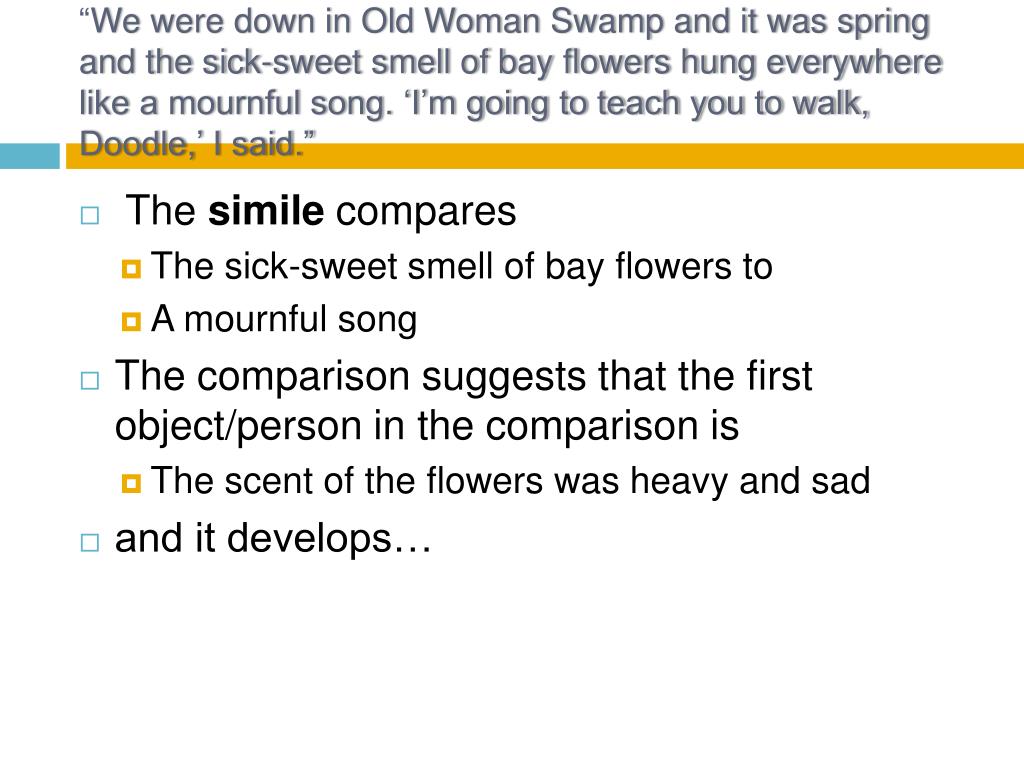Viewport: 1024px width, 768px height.
Task: Click the title text 'Doodle,' I said.
Action: pyautogui.click(x=198, y=144)
